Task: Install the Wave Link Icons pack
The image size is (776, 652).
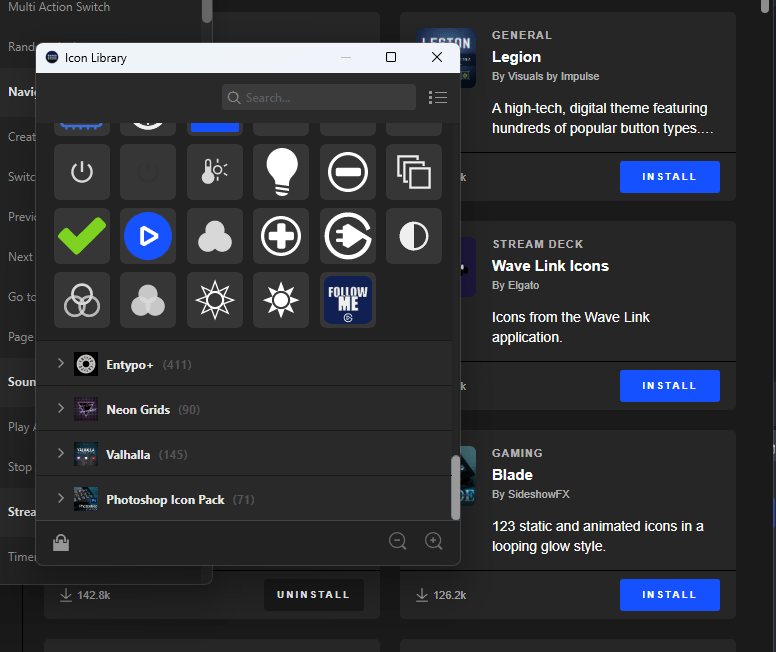Action: click(x=670, y=386)
